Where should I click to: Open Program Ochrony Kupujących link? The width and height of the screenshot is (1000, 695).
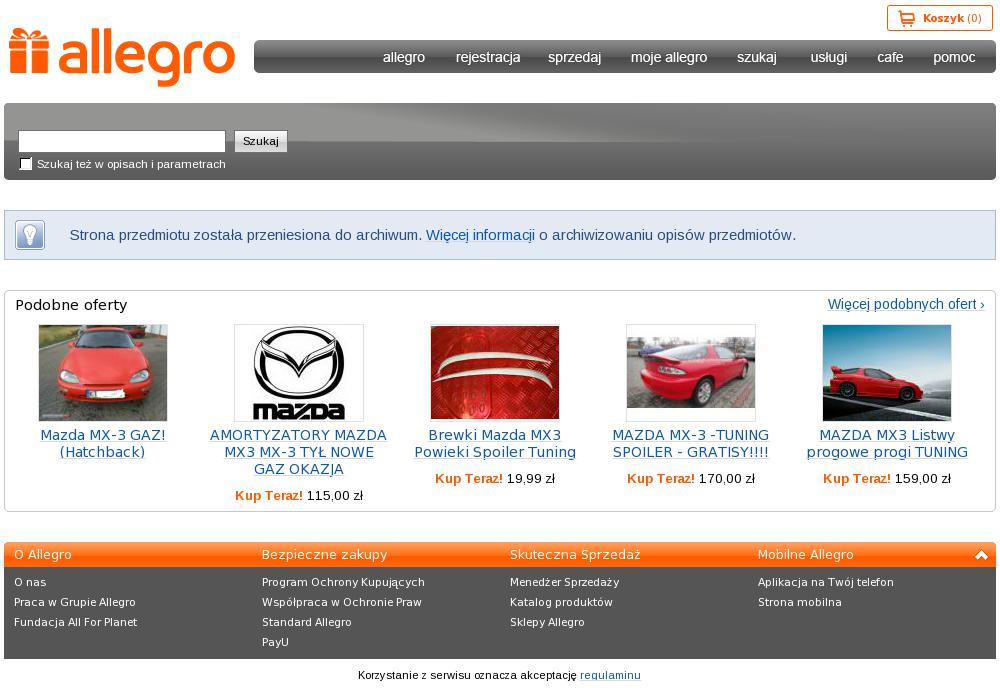[x=343, y=582]
